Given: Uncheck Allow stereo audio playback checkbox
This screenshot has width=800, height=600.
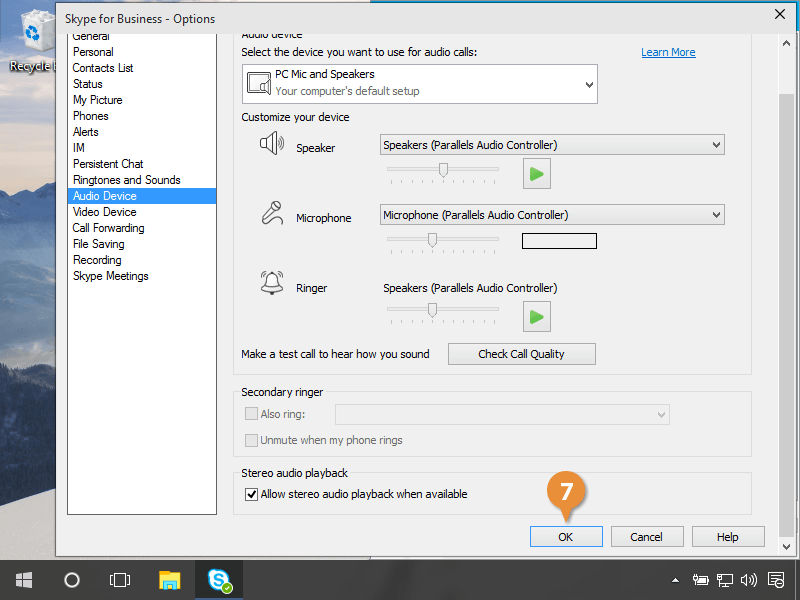Looking at the screenshot, I should tap(252, 494).
